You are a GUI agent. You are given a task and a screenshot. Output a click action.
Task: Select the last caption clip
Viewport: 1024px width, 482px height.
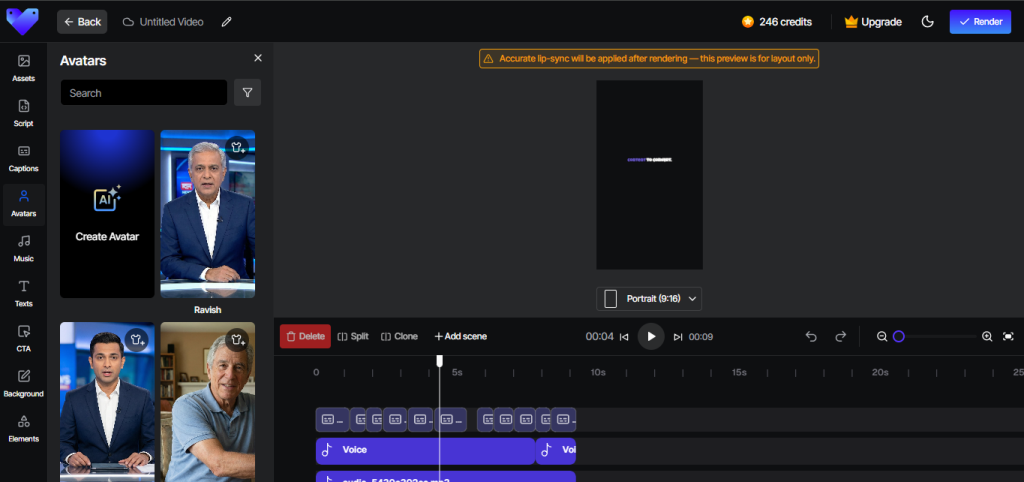(x=564, y=419)
